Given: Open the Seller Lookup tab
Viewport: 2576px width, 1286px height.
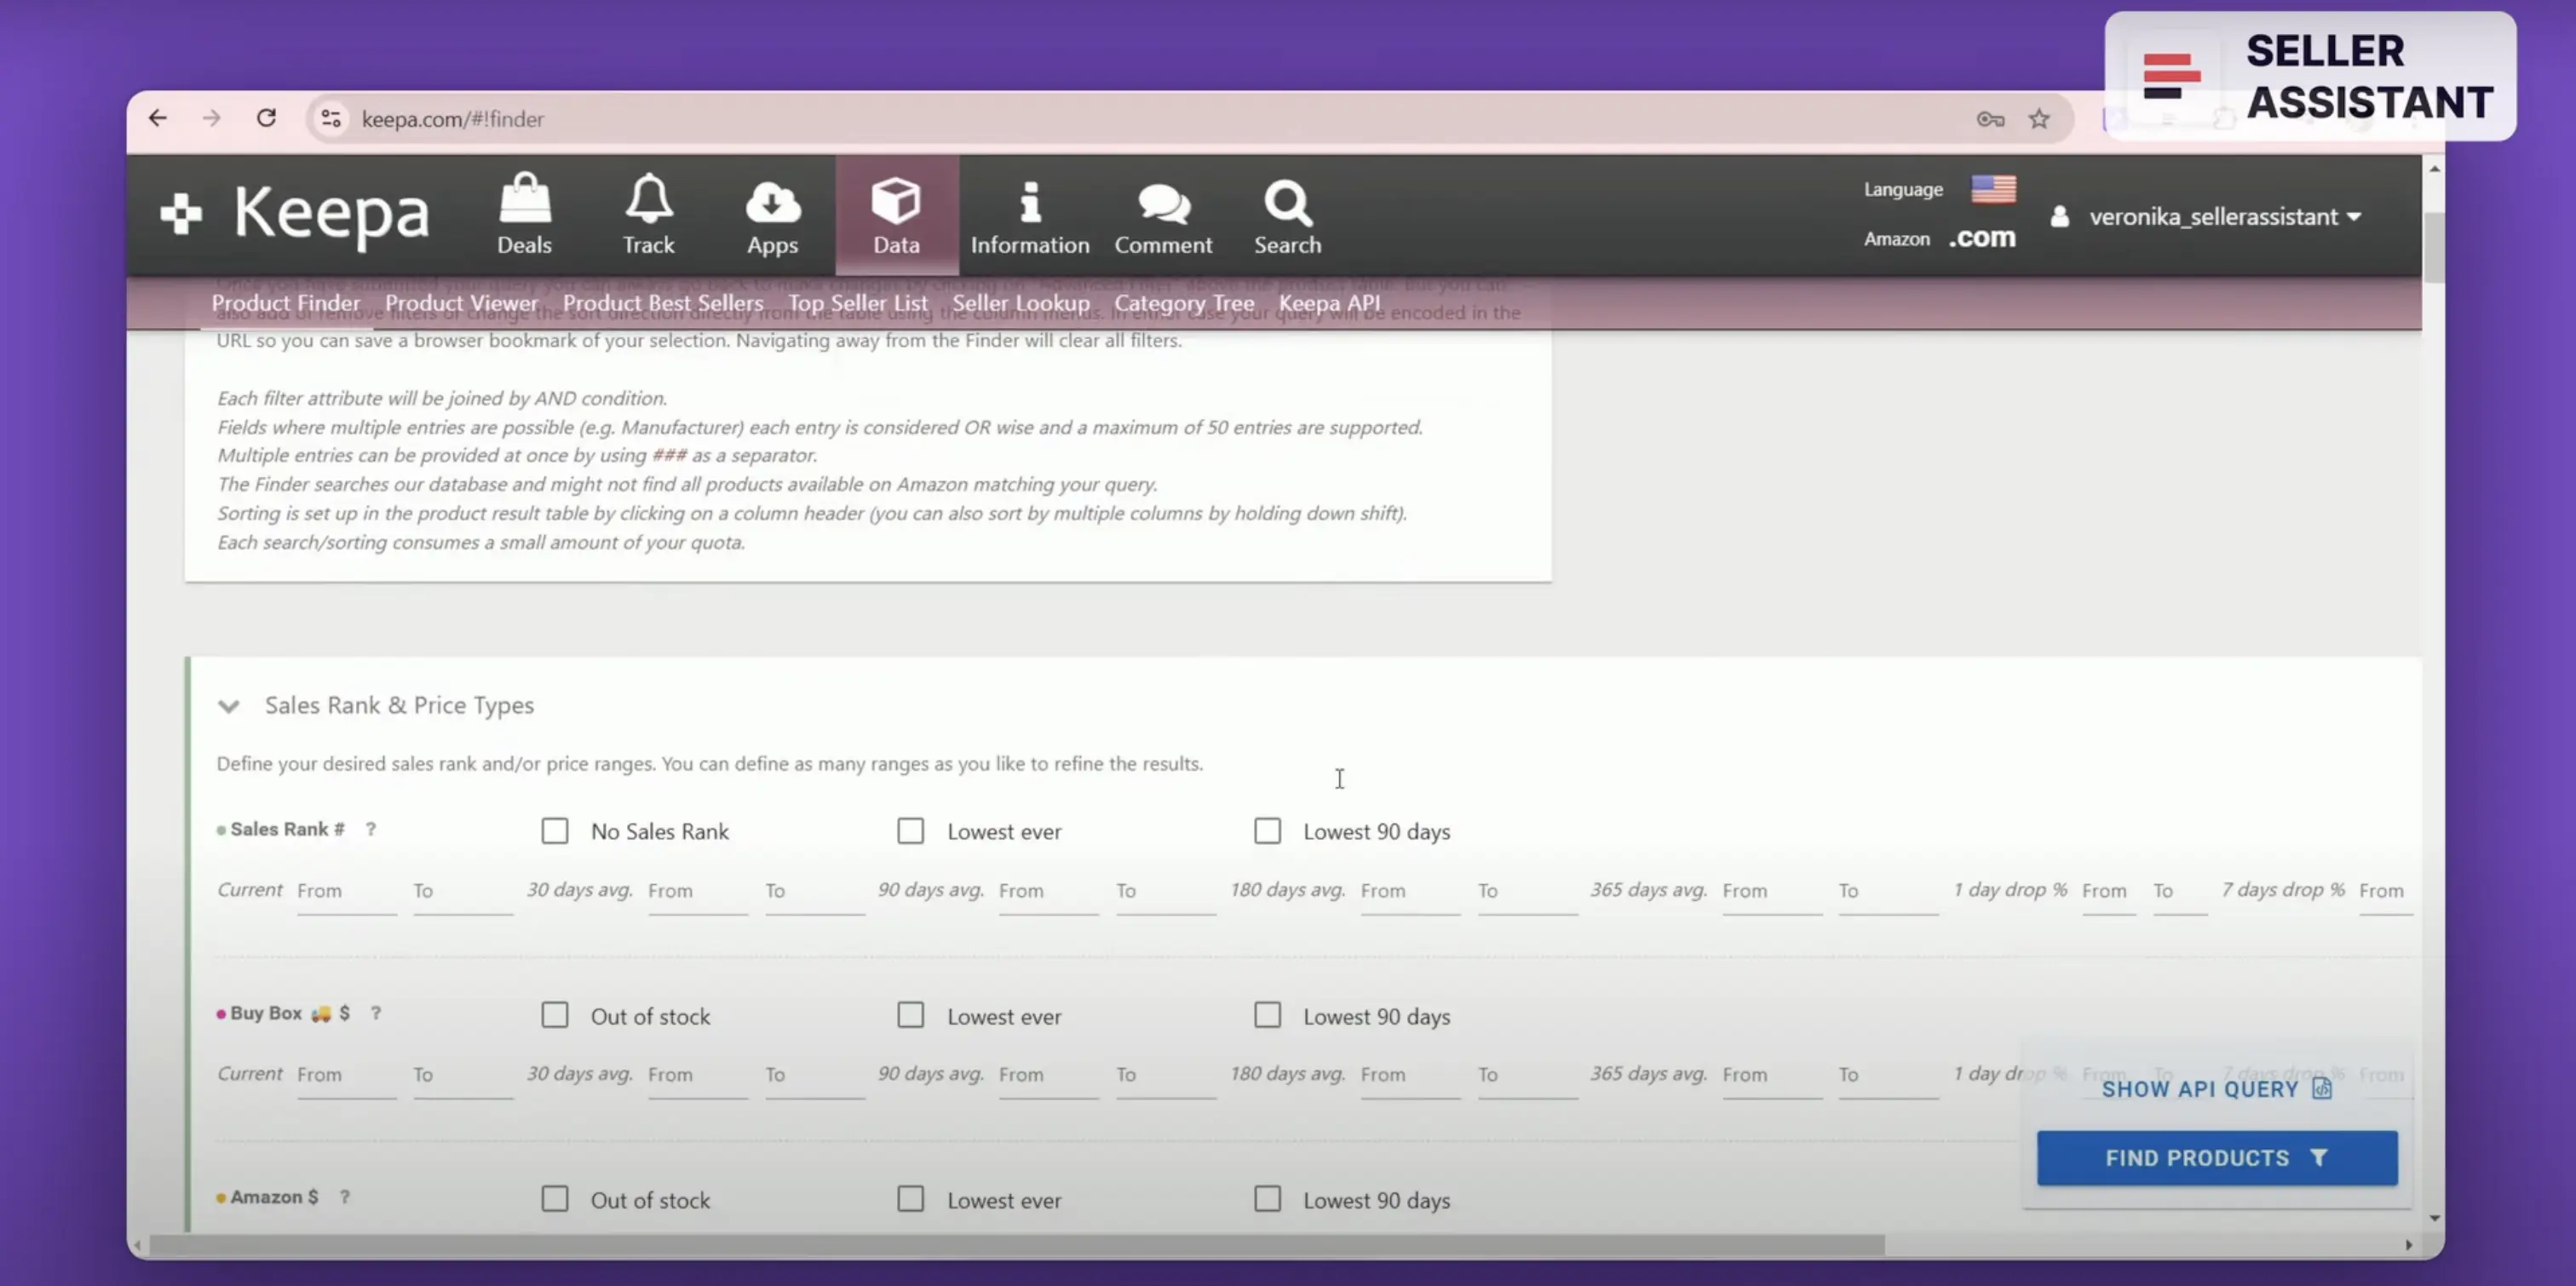Looking at the screenshot, I should (1020, 303).
